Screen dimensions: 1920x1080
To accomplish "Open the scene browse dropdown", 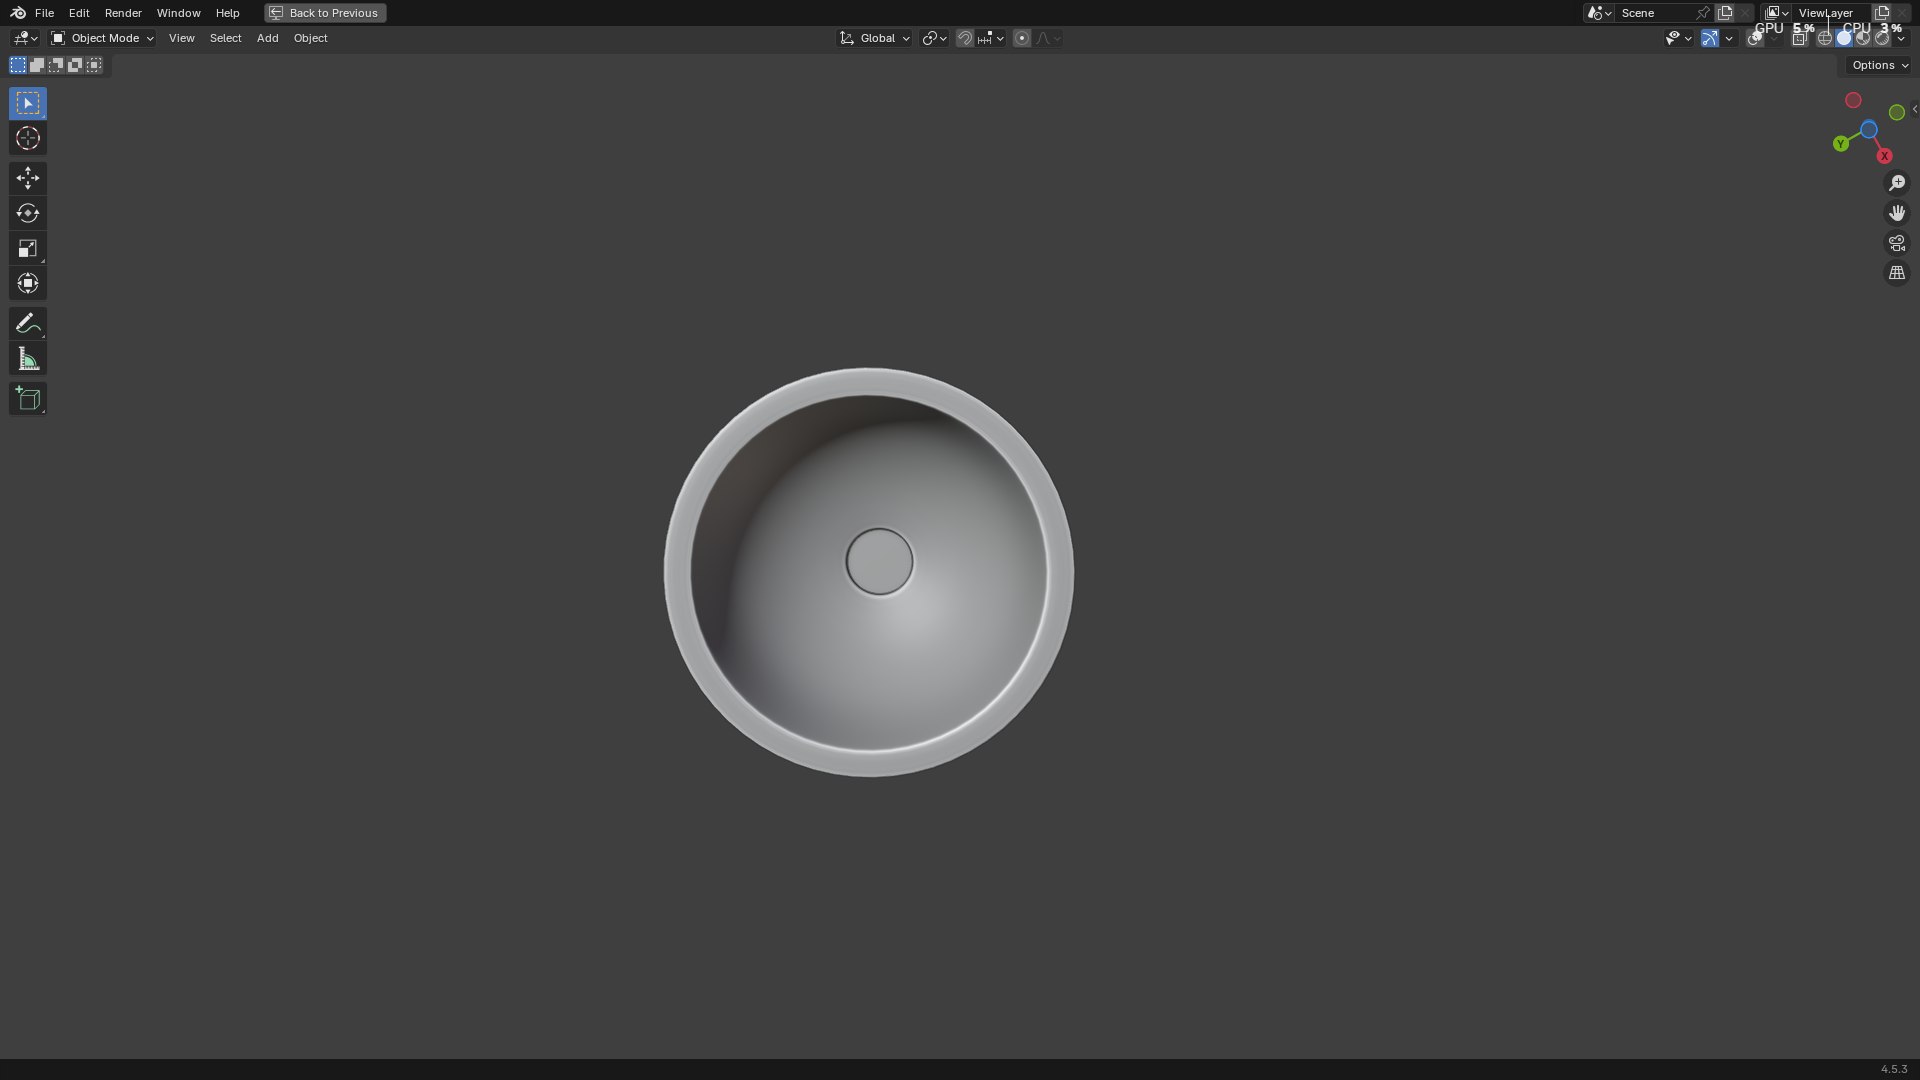I will click(x=1599, y=13).
